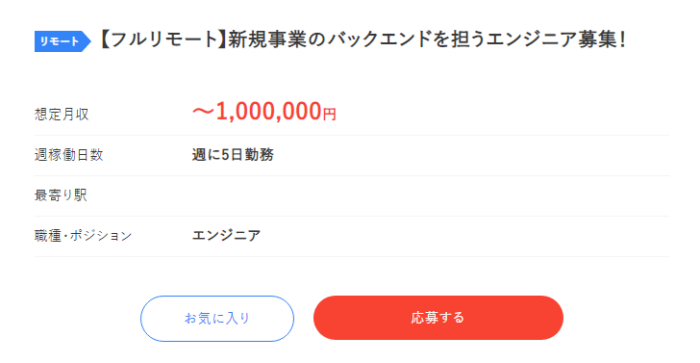This screenshot has height=363, width=700.
Task: Click the pointed tip of リモート badge
Action: pos(87,41)
